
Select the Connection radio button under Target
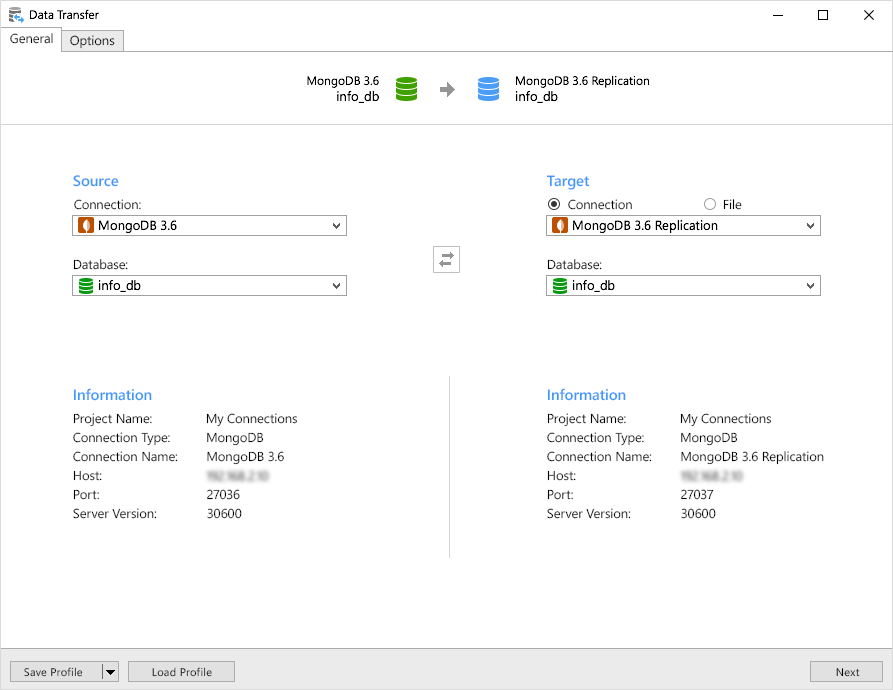coord(554,204)
